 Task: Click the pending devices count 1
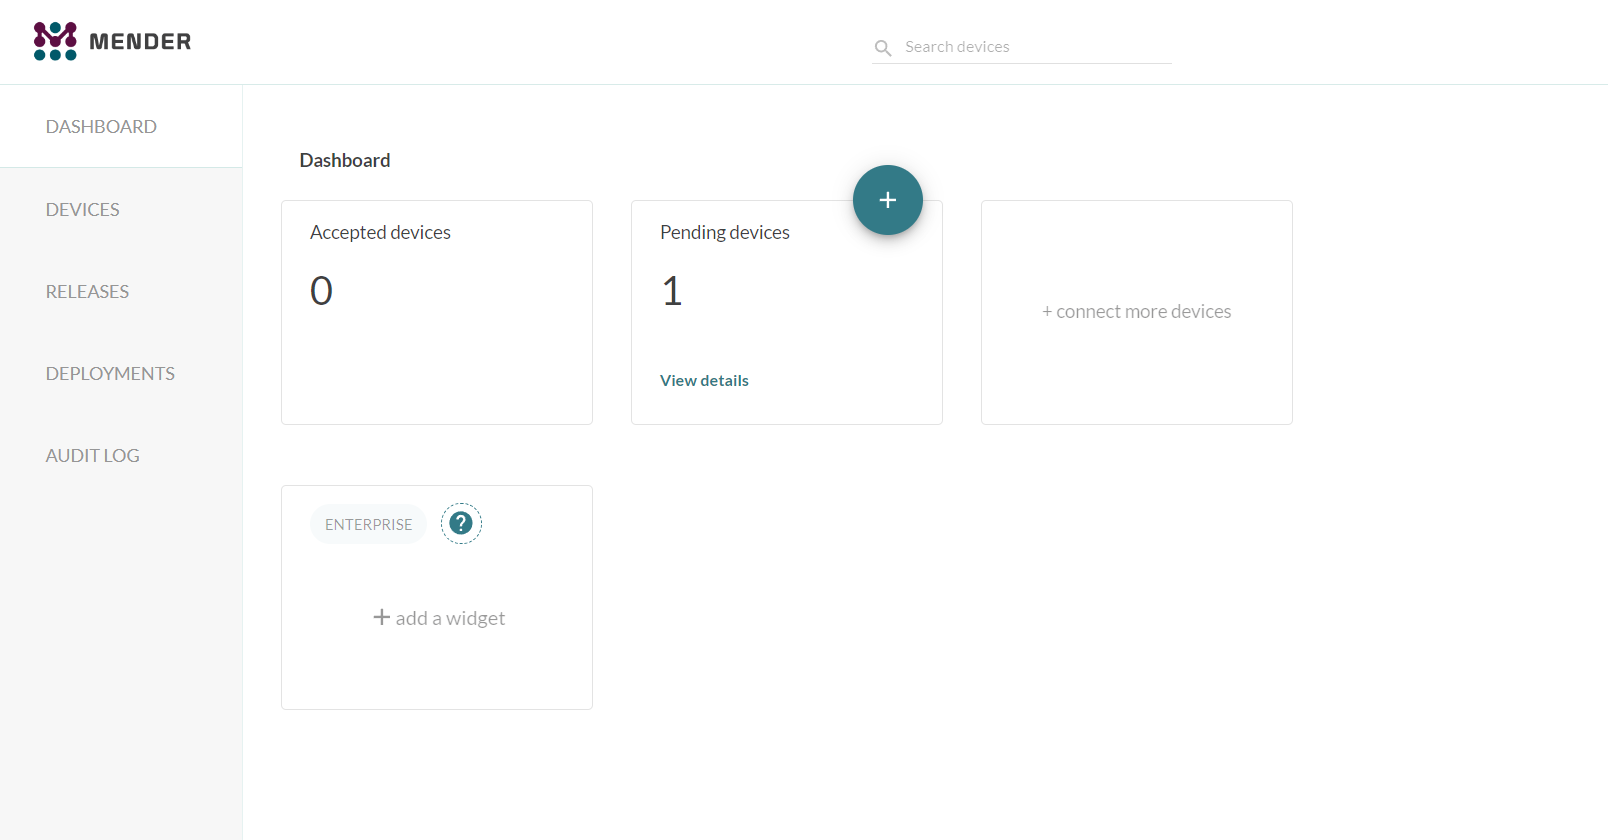tap(672, 291)
